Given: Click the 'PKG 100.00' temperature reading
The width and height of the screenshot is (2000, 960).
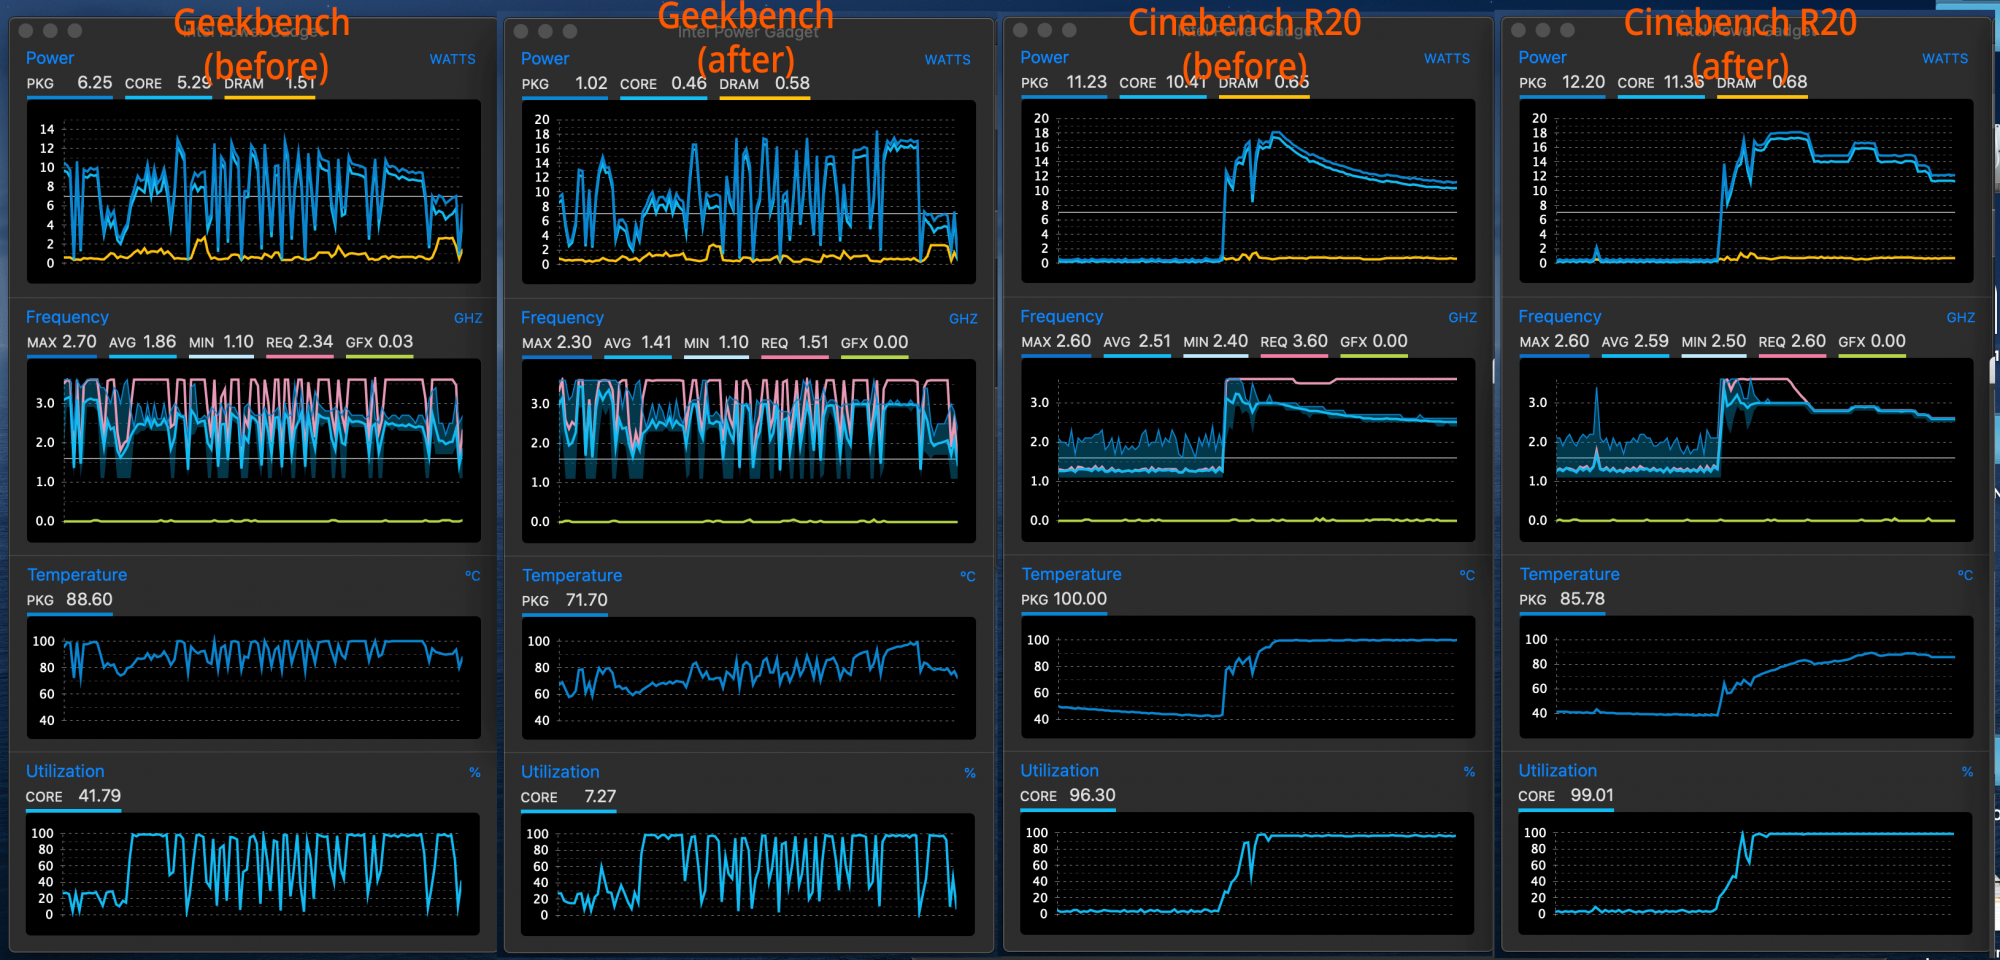Looking at the screenshot, I should (1063, 600).
